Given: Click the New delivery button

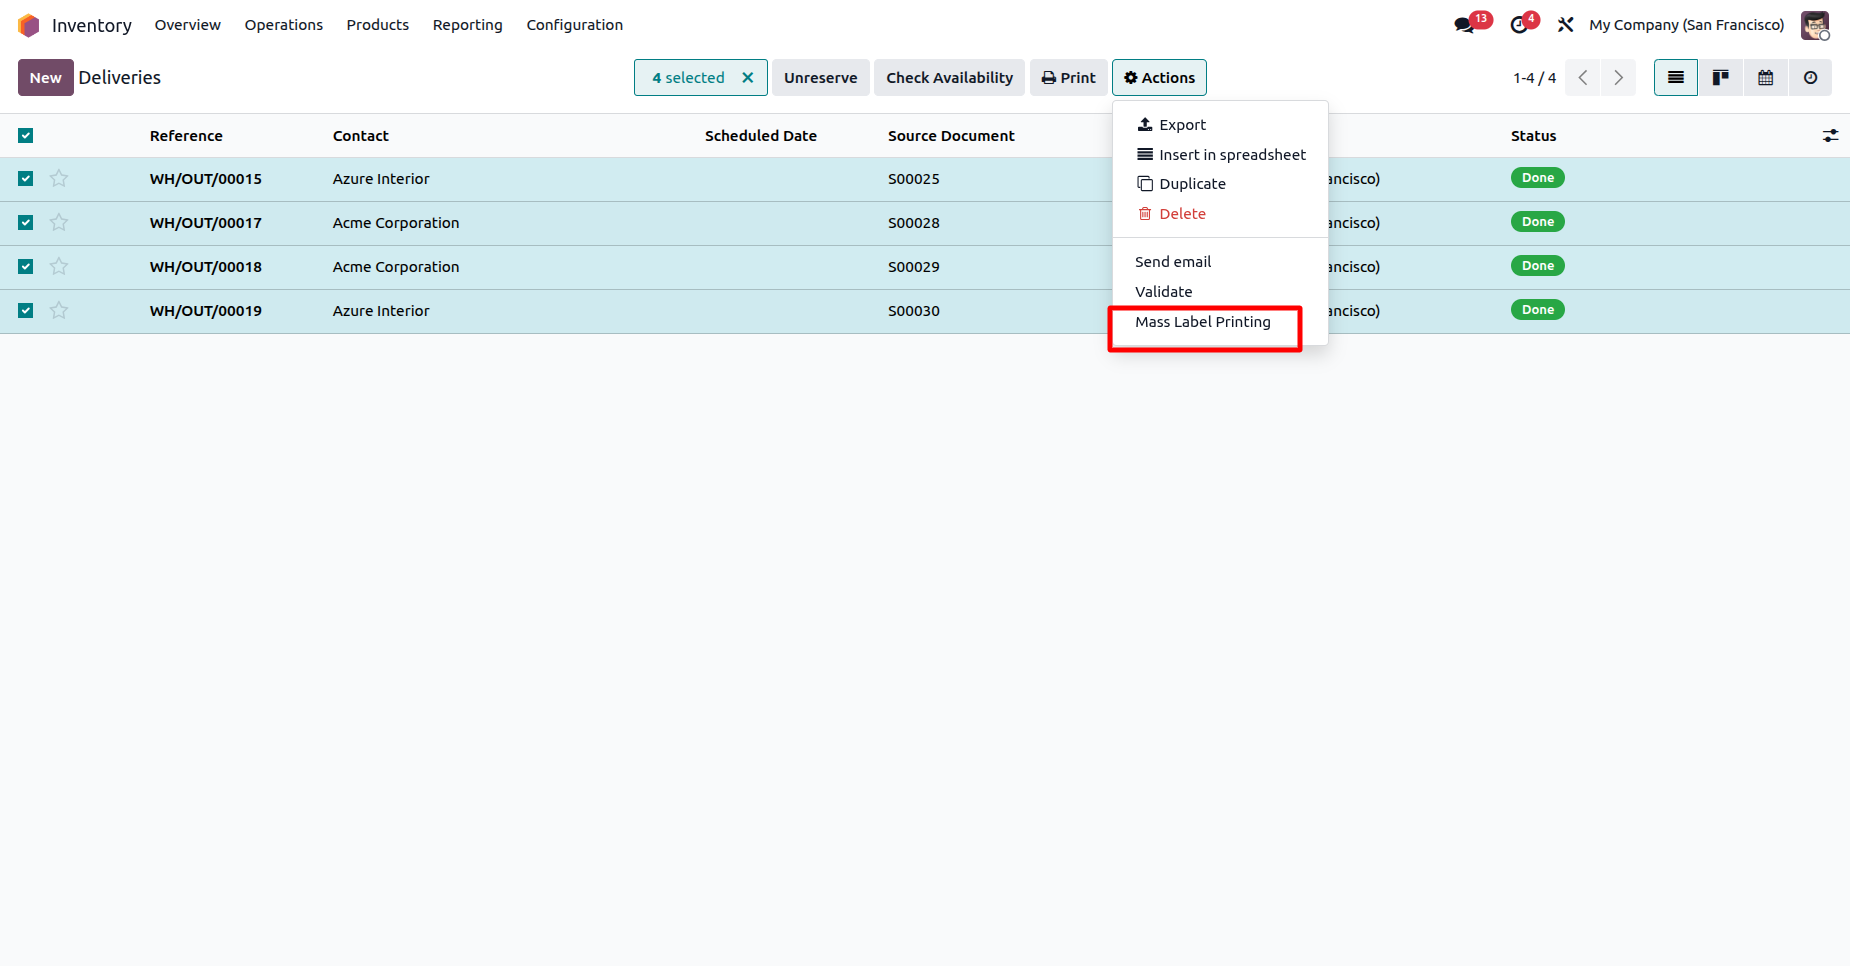Looking at the screenshot, I should click(x=45, y=78).
